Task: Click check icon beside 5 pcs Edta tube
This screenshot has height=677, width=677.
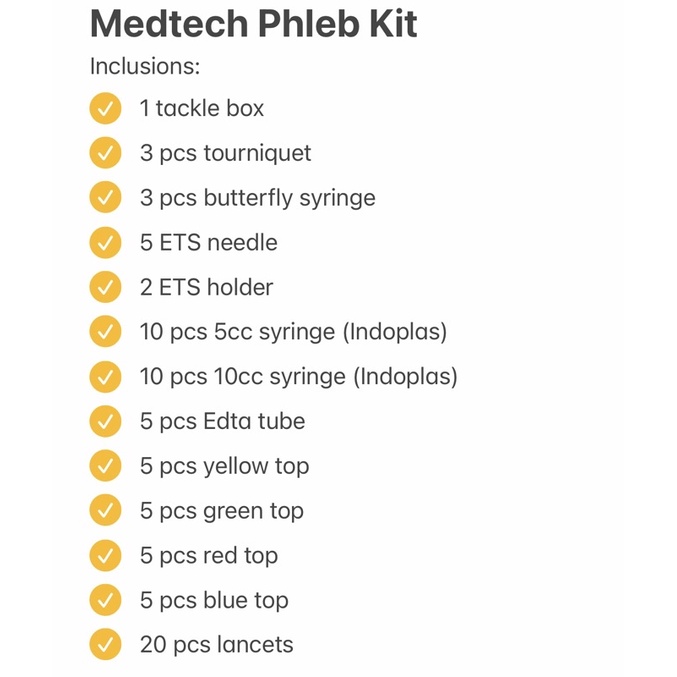Action: 105,421
